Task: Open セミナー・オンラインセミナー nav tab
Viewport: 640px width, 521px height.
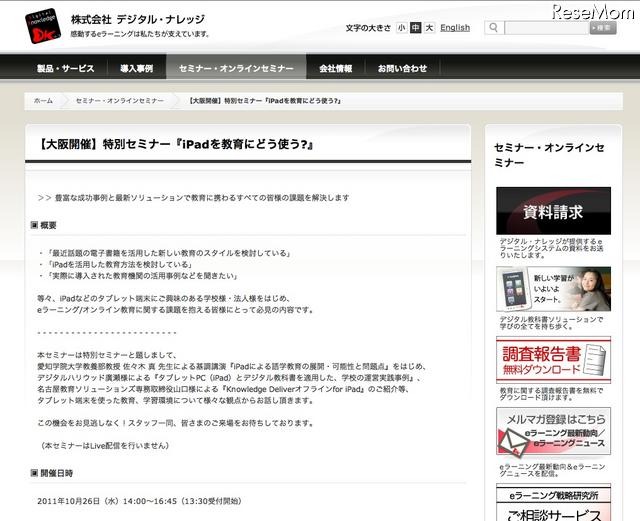Action: pos(236,68)
